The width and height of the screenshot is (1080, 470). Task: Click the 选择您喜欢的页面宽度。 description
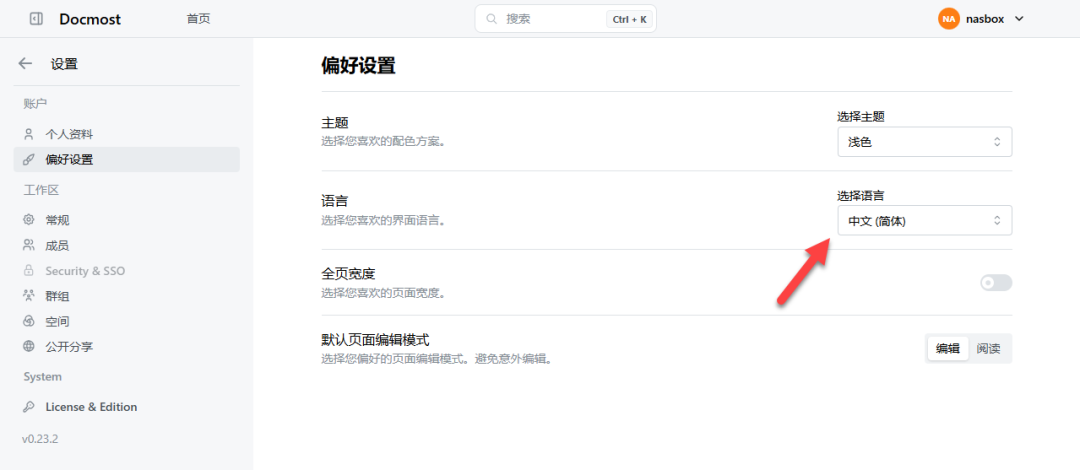(x=384, y=293)
